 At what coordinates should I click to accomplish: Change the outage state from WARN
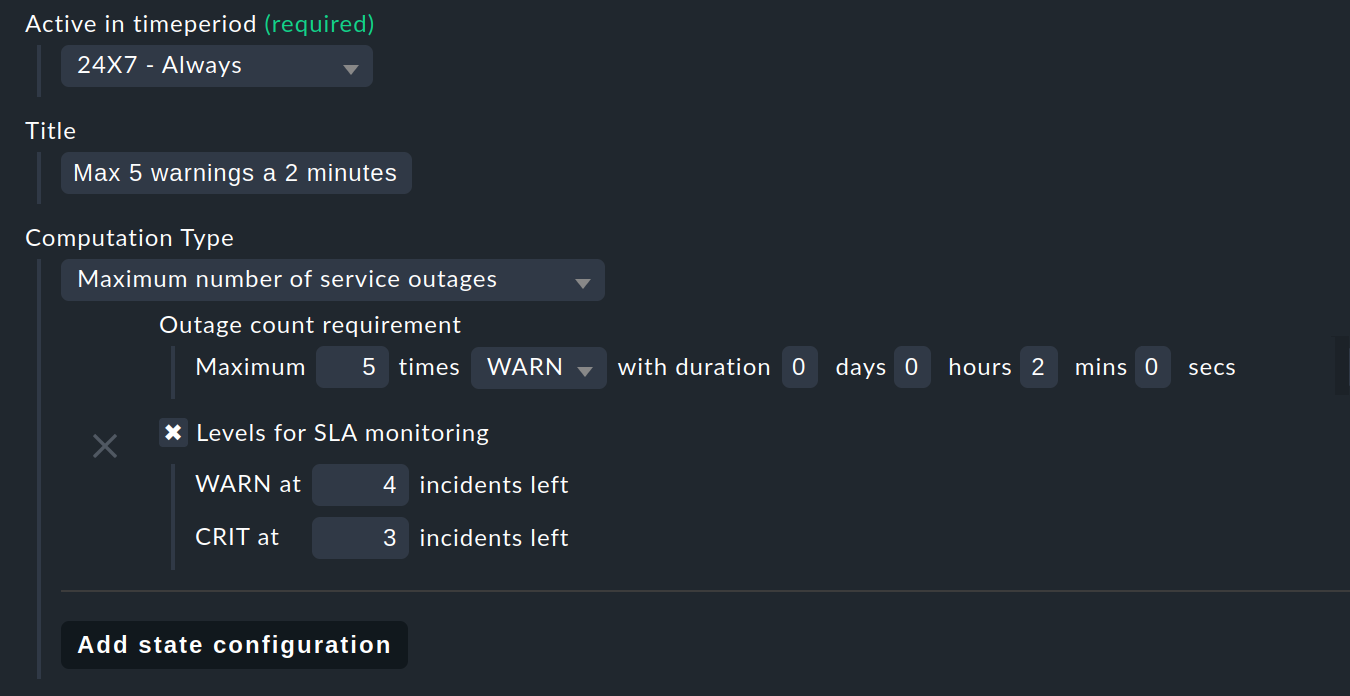pos(538,368)
